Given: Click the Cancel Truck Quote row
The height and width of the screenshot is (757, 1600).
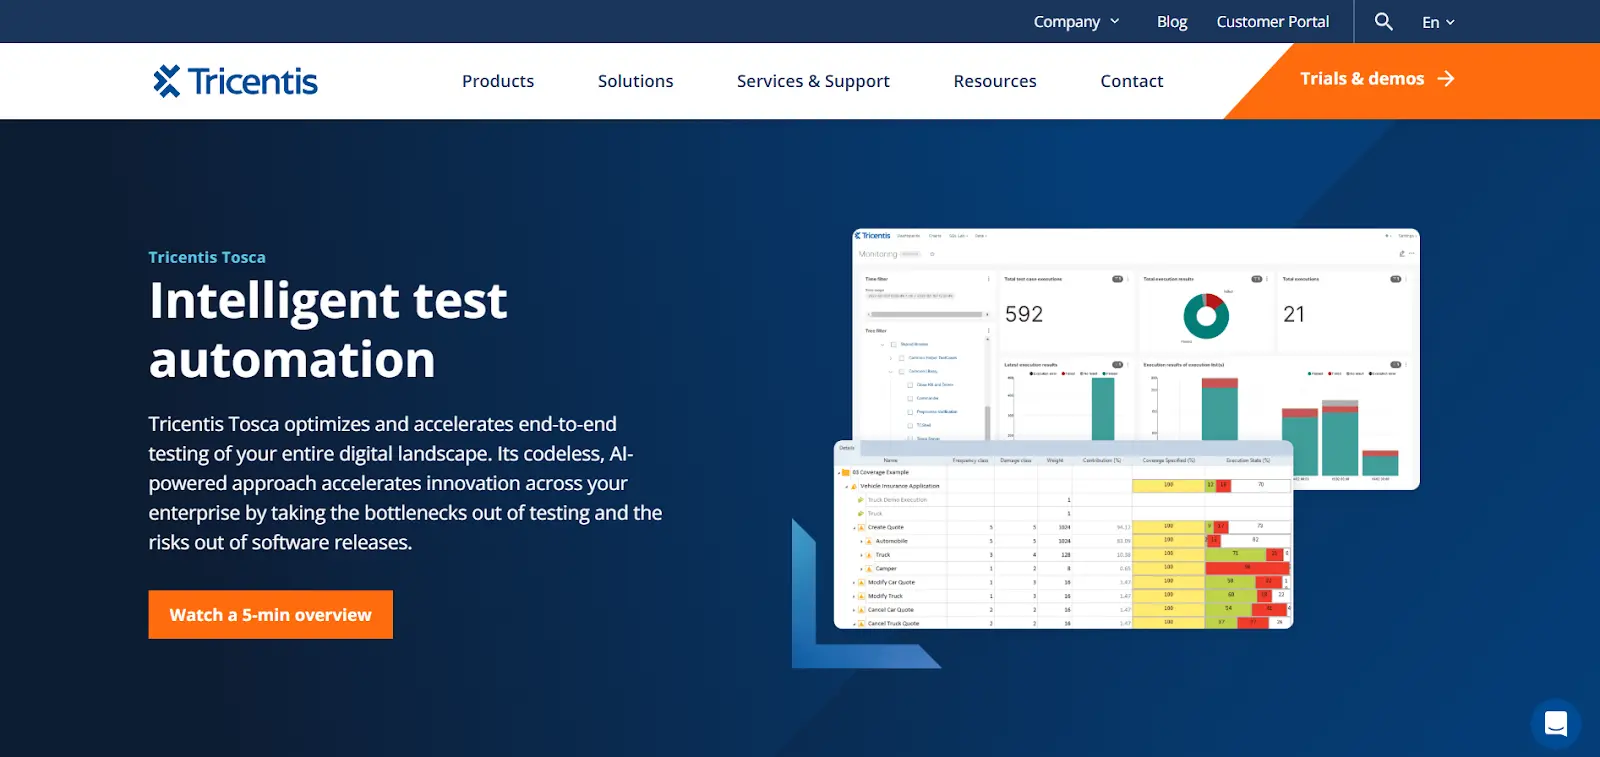Looking at the screenshot, I should tap(1063, 623).
